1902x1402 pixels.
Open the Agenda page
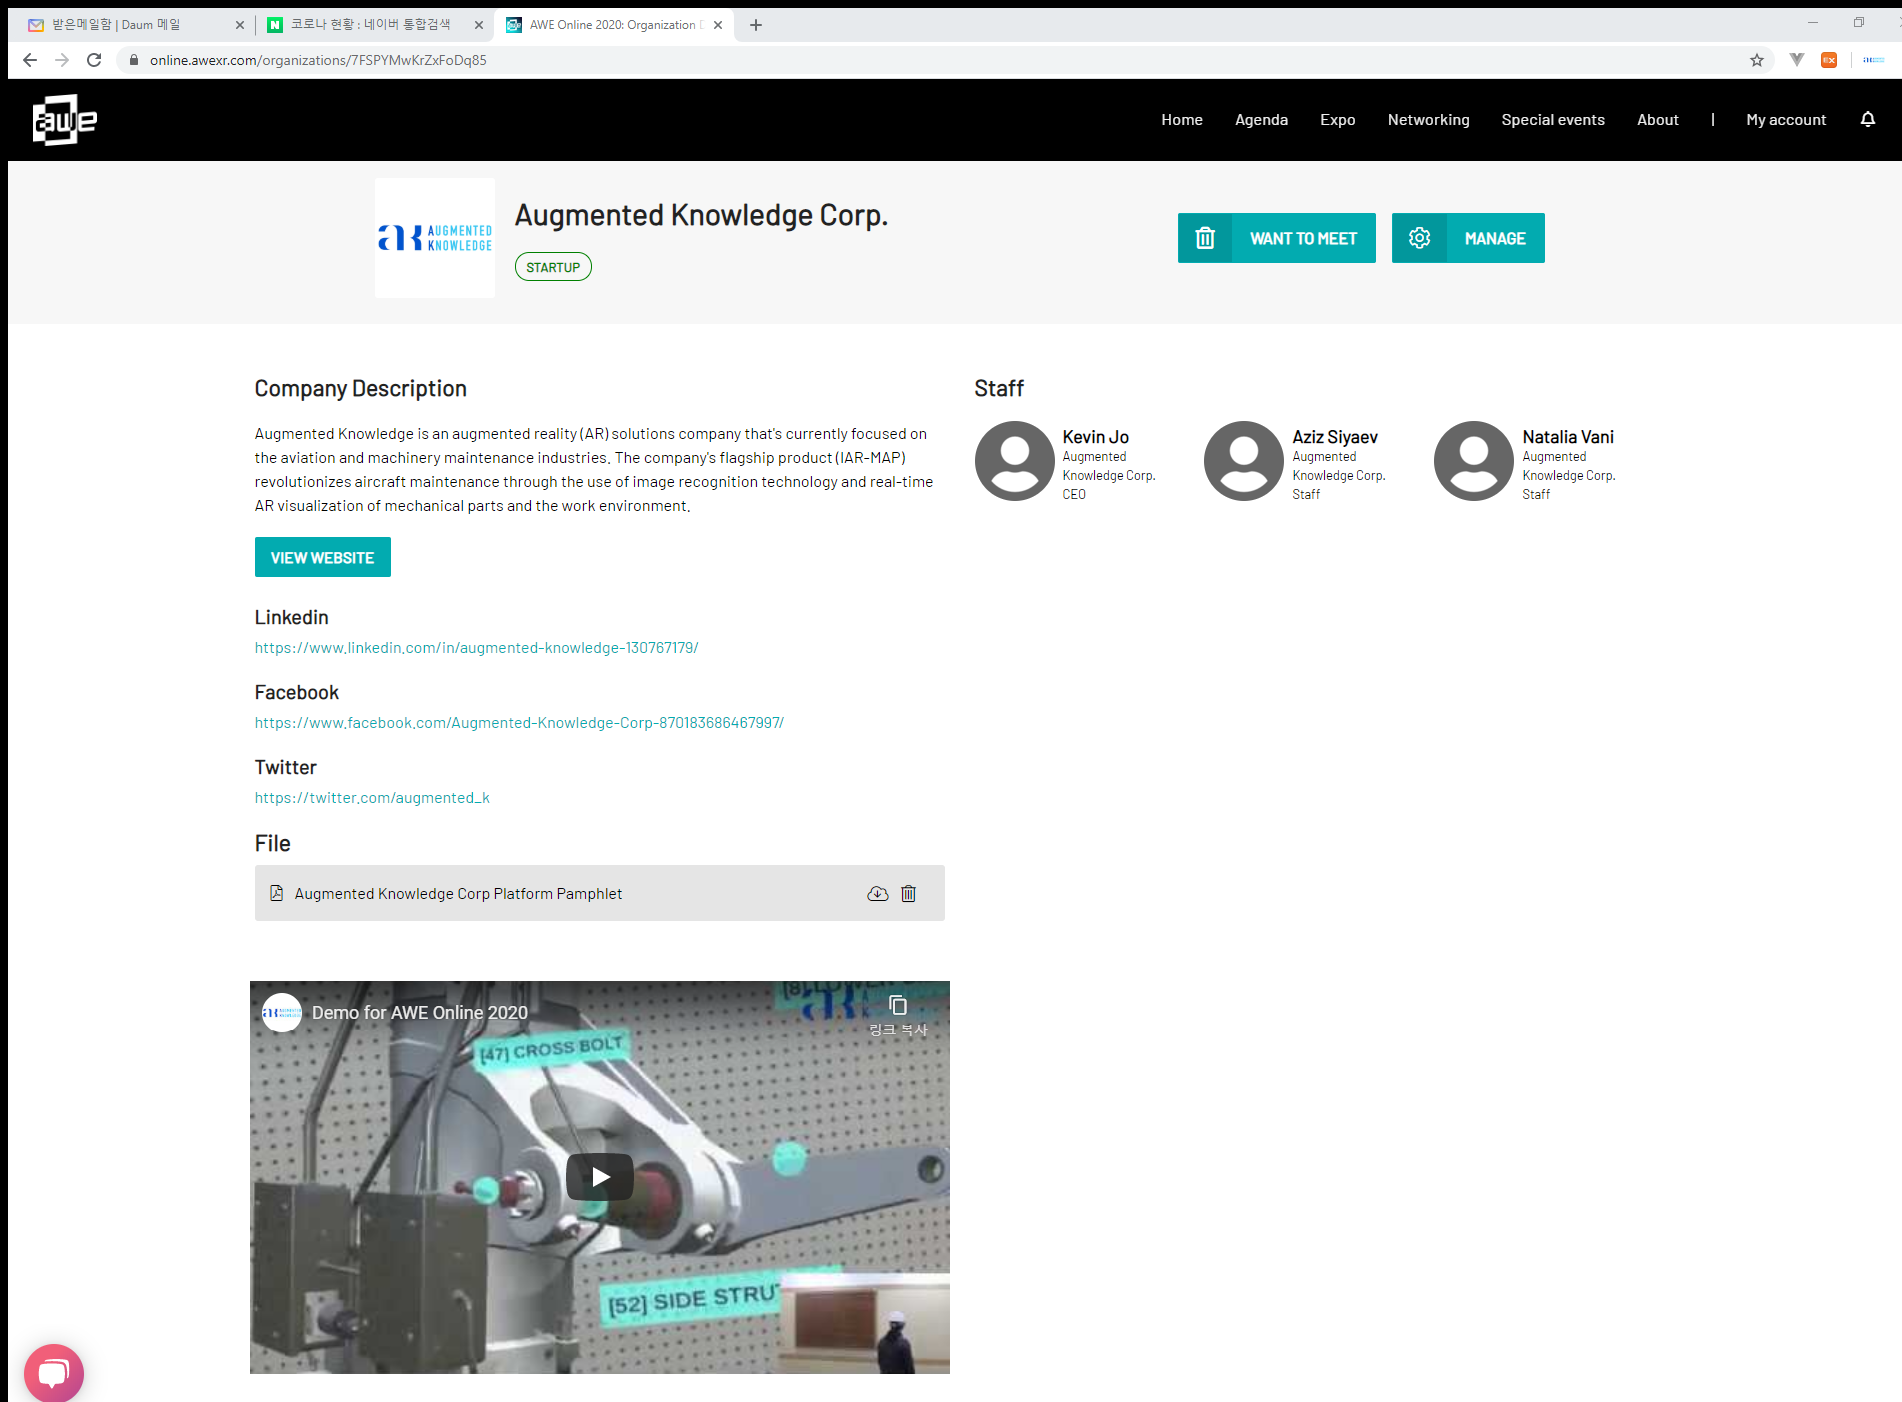tap(1261, 120)
